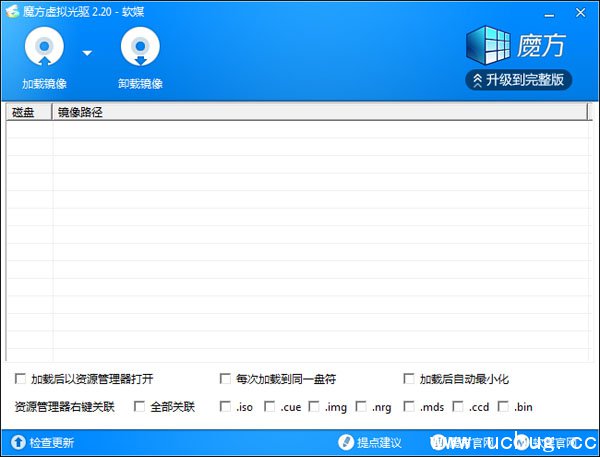Viewport: 600px width, 457px height.
Task: Enable the .mds file association checkbox
Action: (x=409, y=407)
